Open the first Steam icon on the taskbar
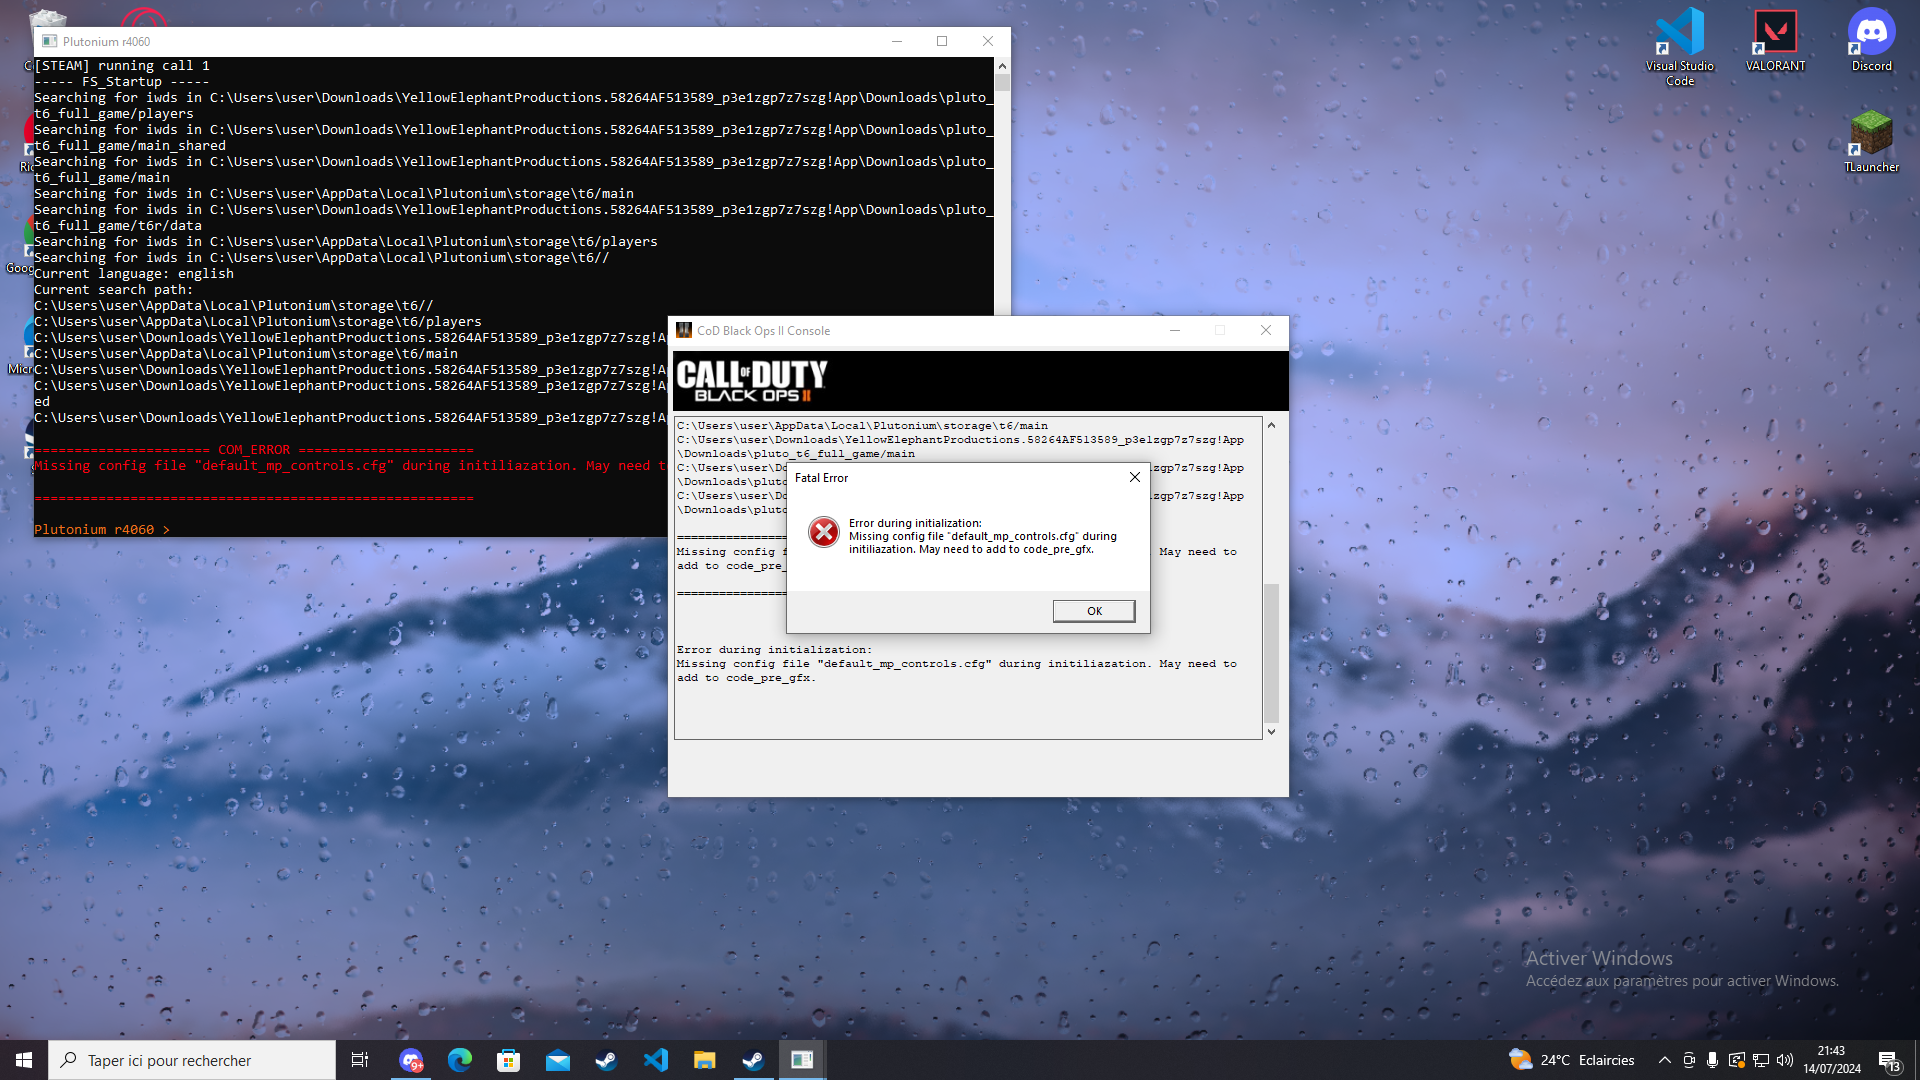The height and width of the screenshot is (1080, 1920). coord(606,1060)
